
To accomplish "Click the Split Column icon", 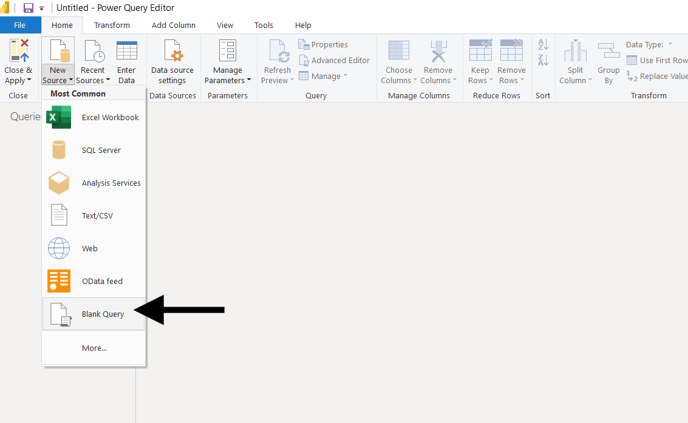I will (575, 50).
